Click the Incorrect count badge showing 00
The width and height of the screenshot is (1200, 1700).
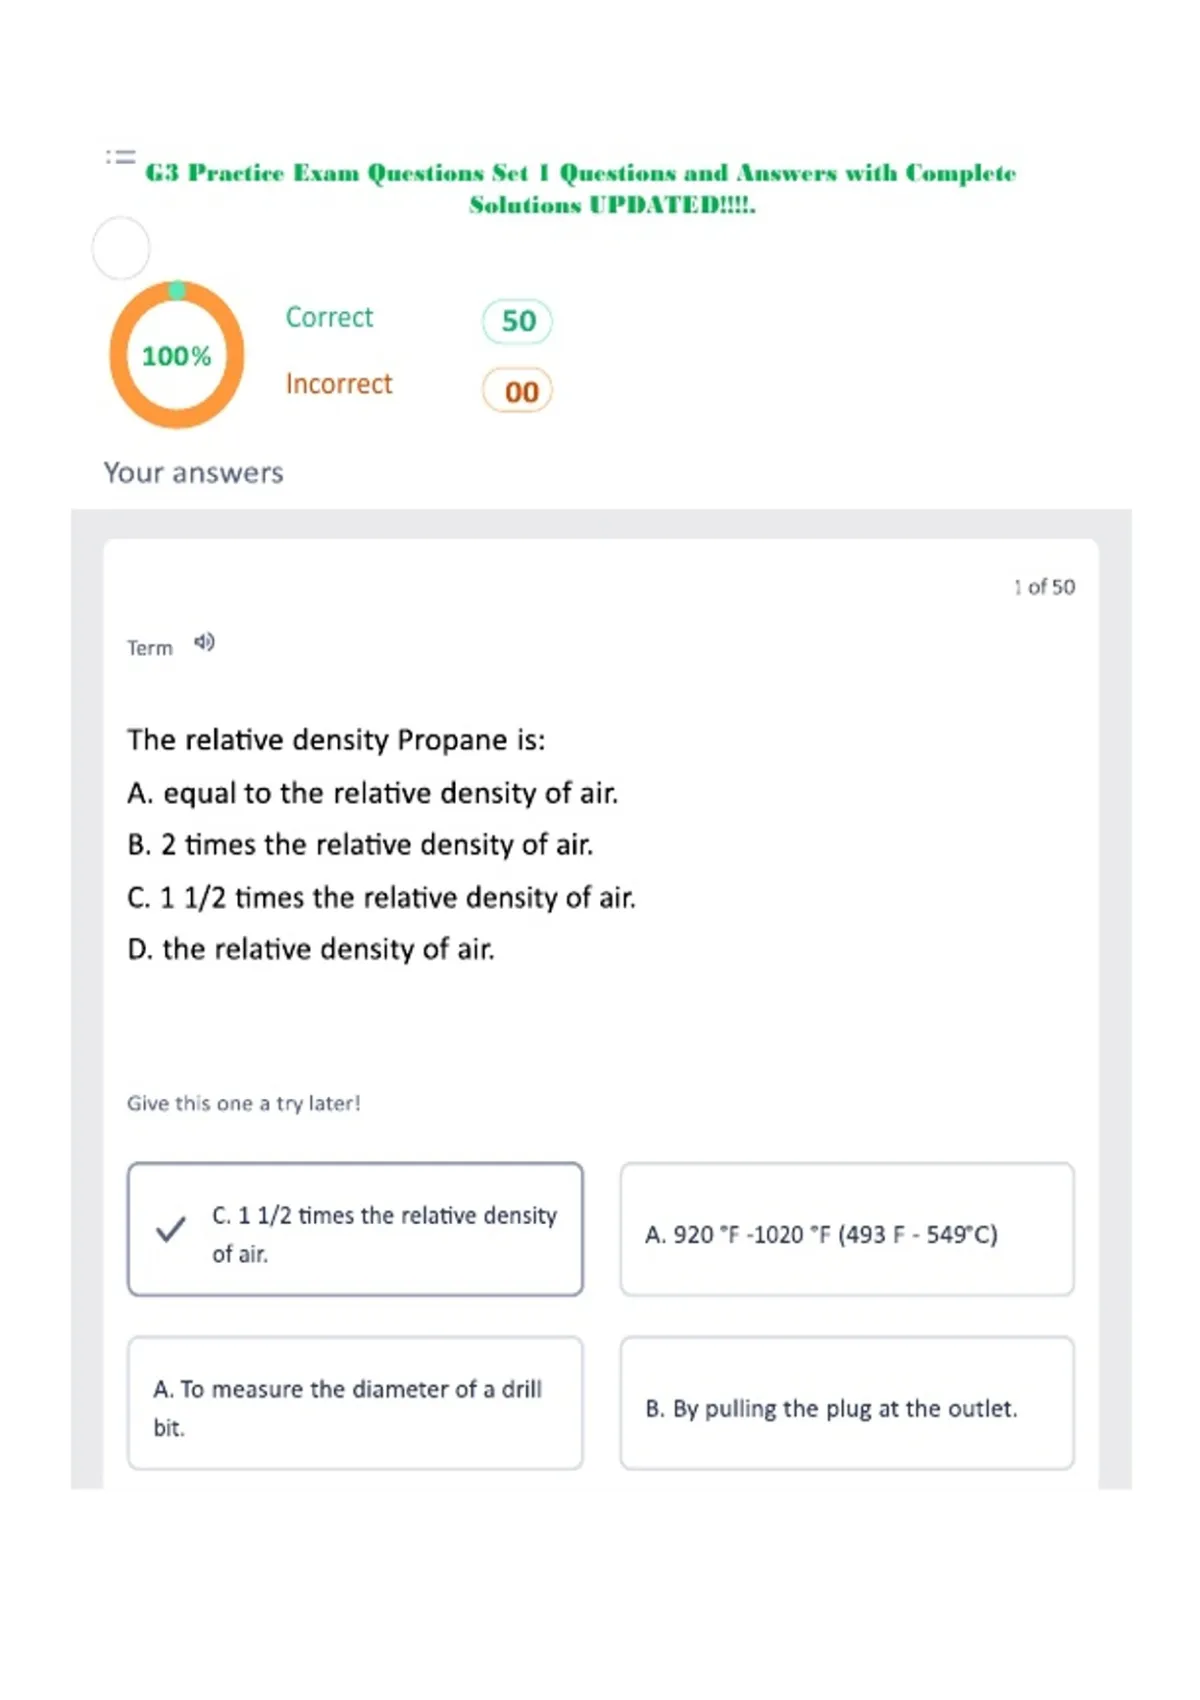tap(518, 391)
